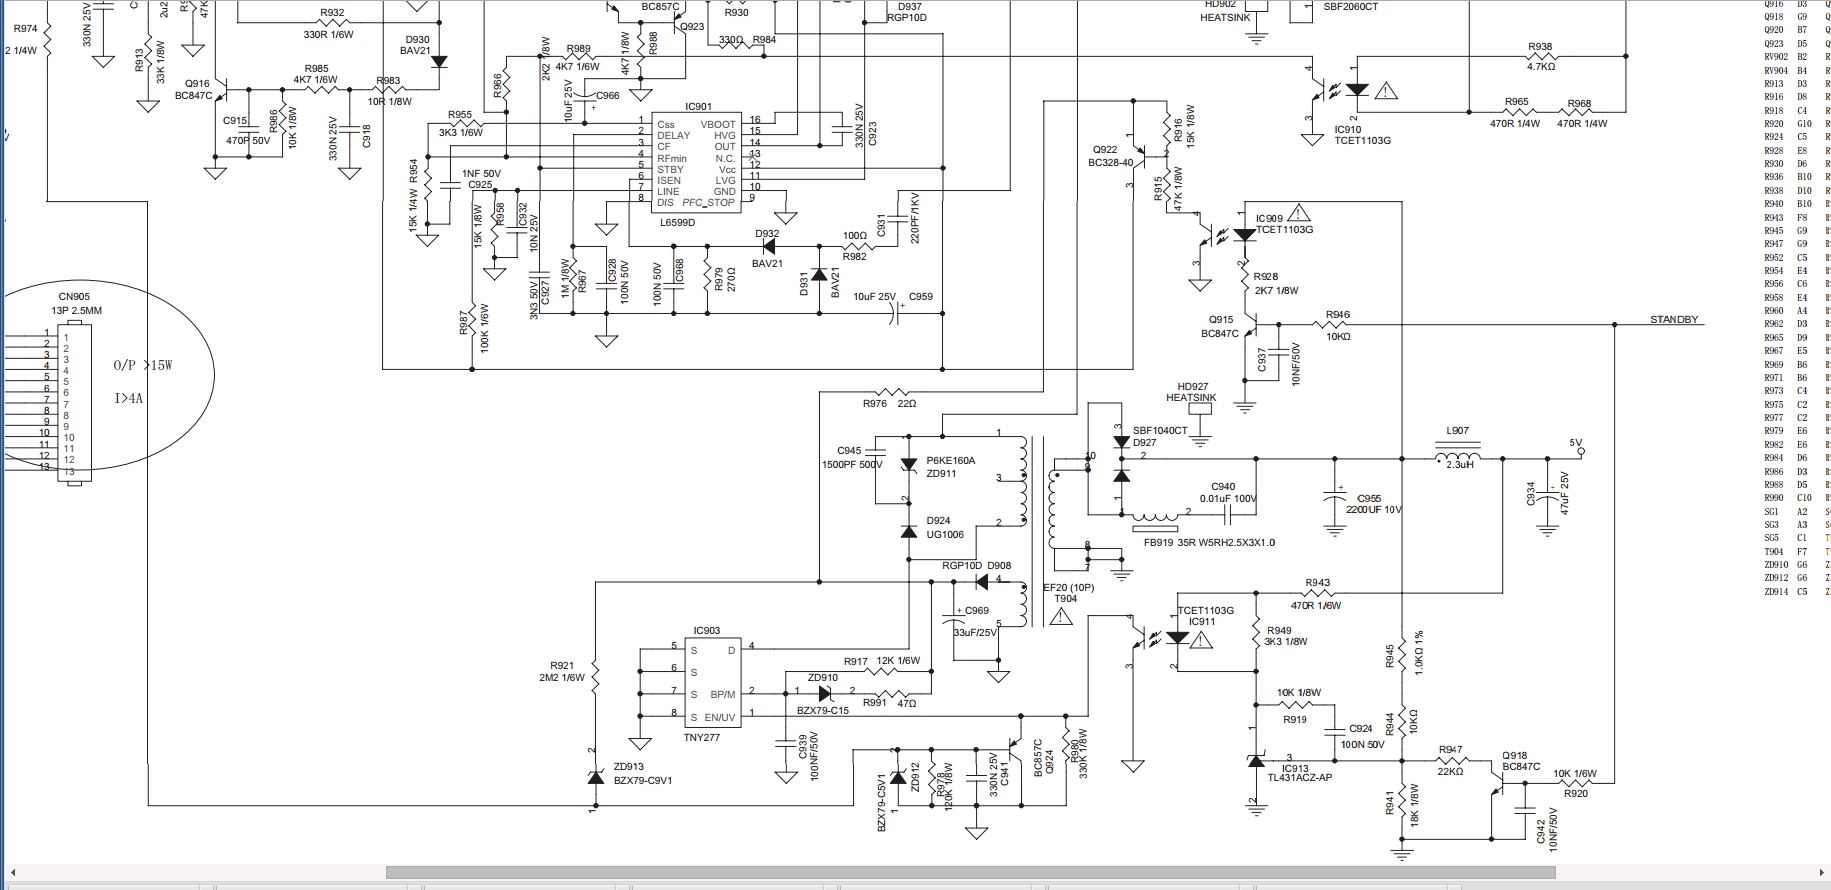Select the Q915 transistor label
This screenshot has height=890, width=1831.
(x=1221, y=320)
